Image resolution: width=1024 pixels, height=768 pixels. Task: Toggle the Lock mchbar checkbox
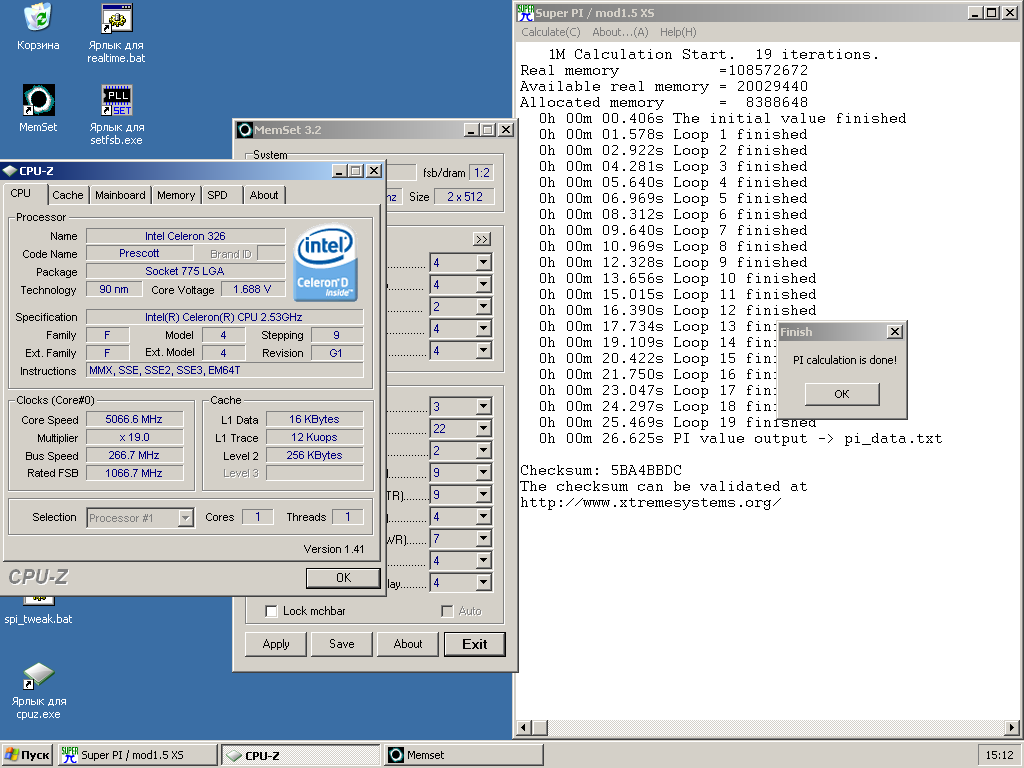271,611
